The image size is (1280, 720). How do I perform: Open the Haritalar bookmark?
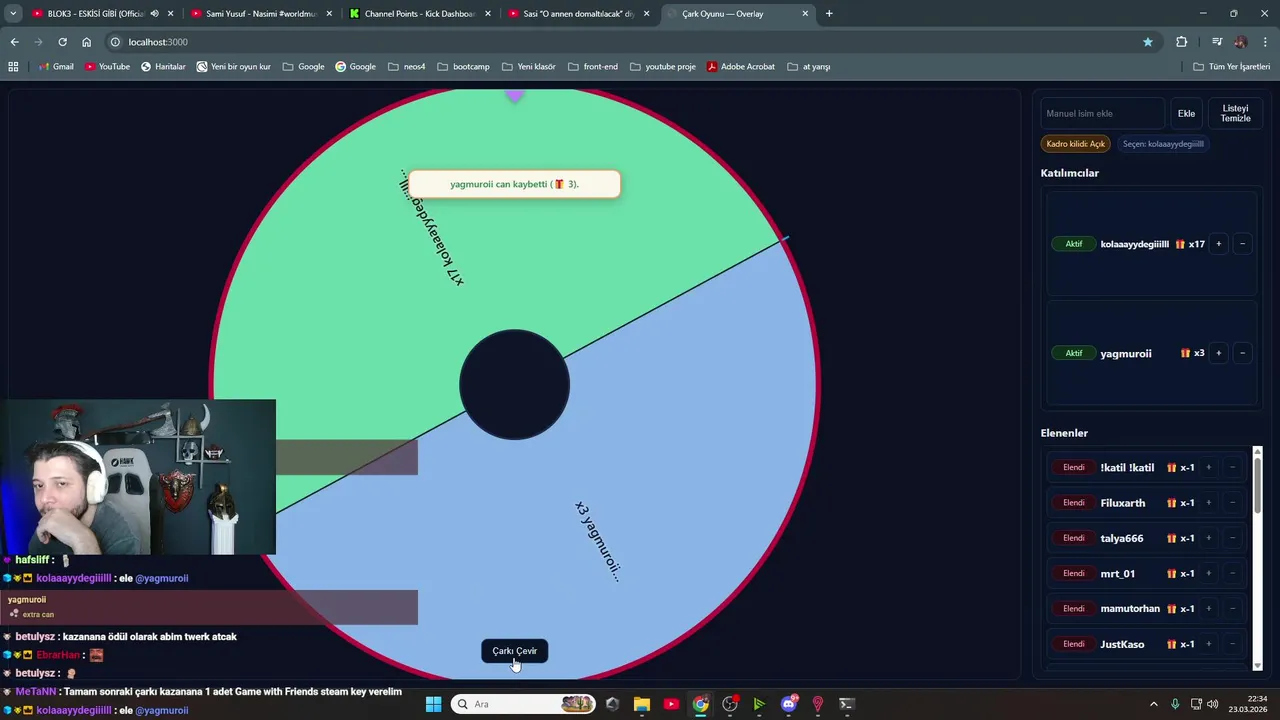(163, 67)
